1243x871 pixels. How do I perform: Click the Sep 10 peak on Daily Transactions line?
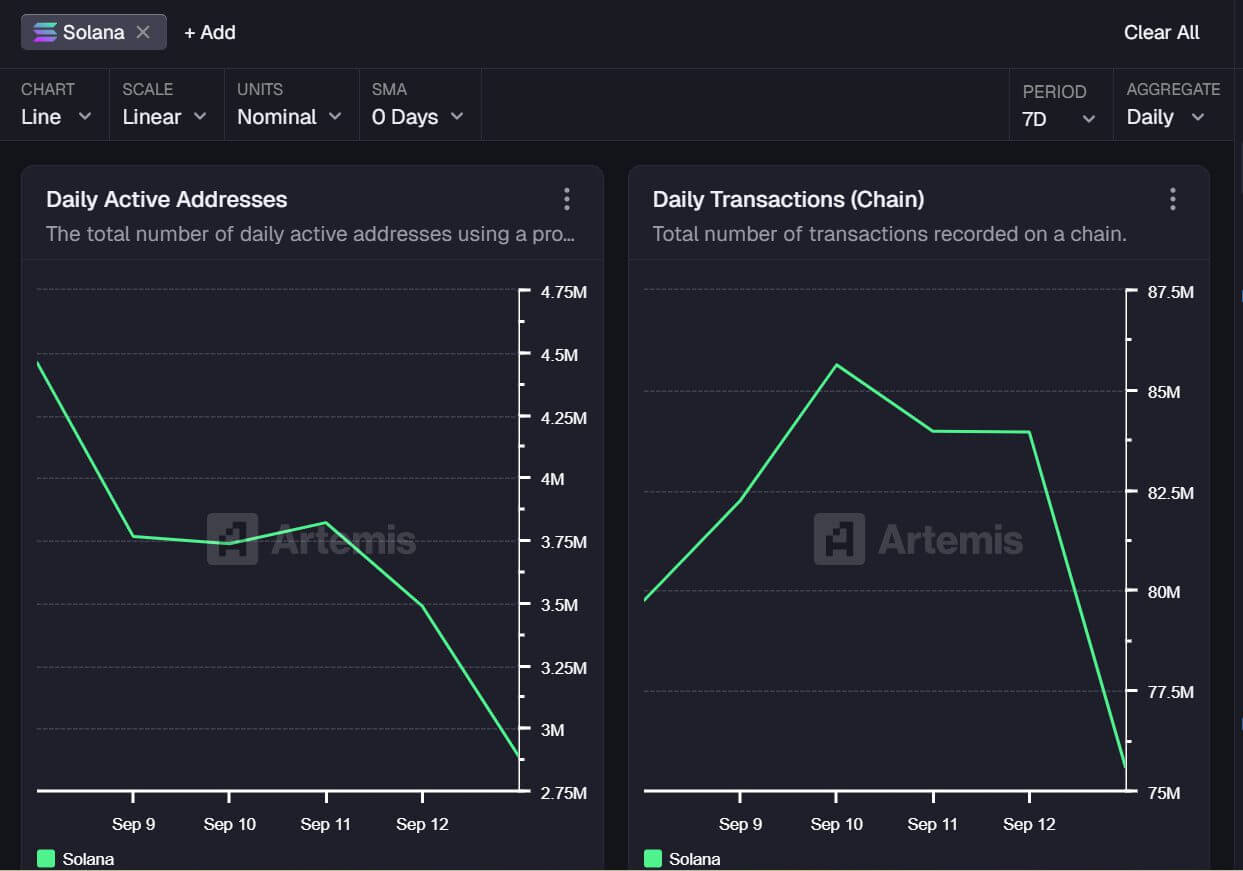click(836, 364)
